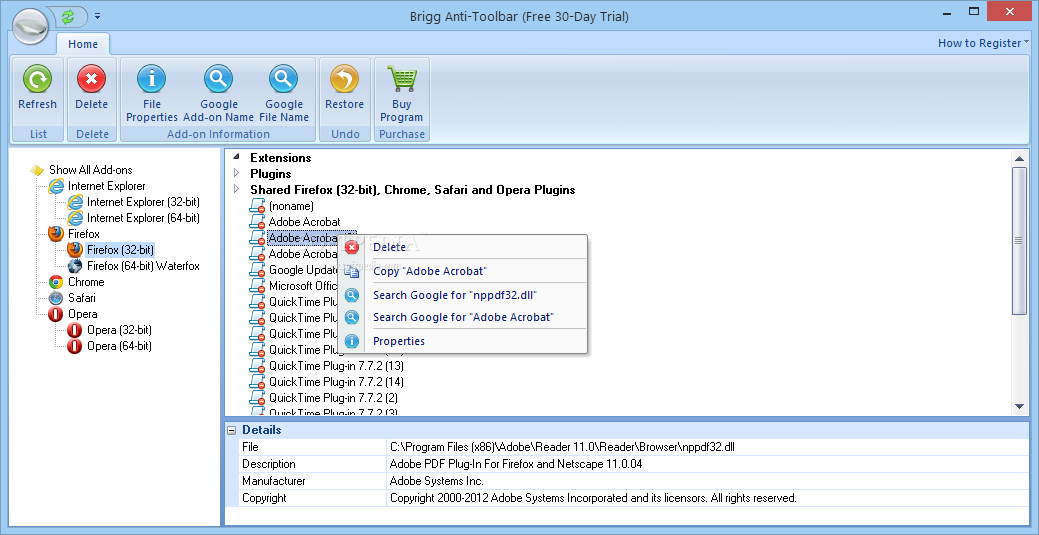Image resolution: width=1039 pixels, height=535 pixels.
Task: Choose Search Google for "Adobe Acrobat"
Action: [463, 318]
